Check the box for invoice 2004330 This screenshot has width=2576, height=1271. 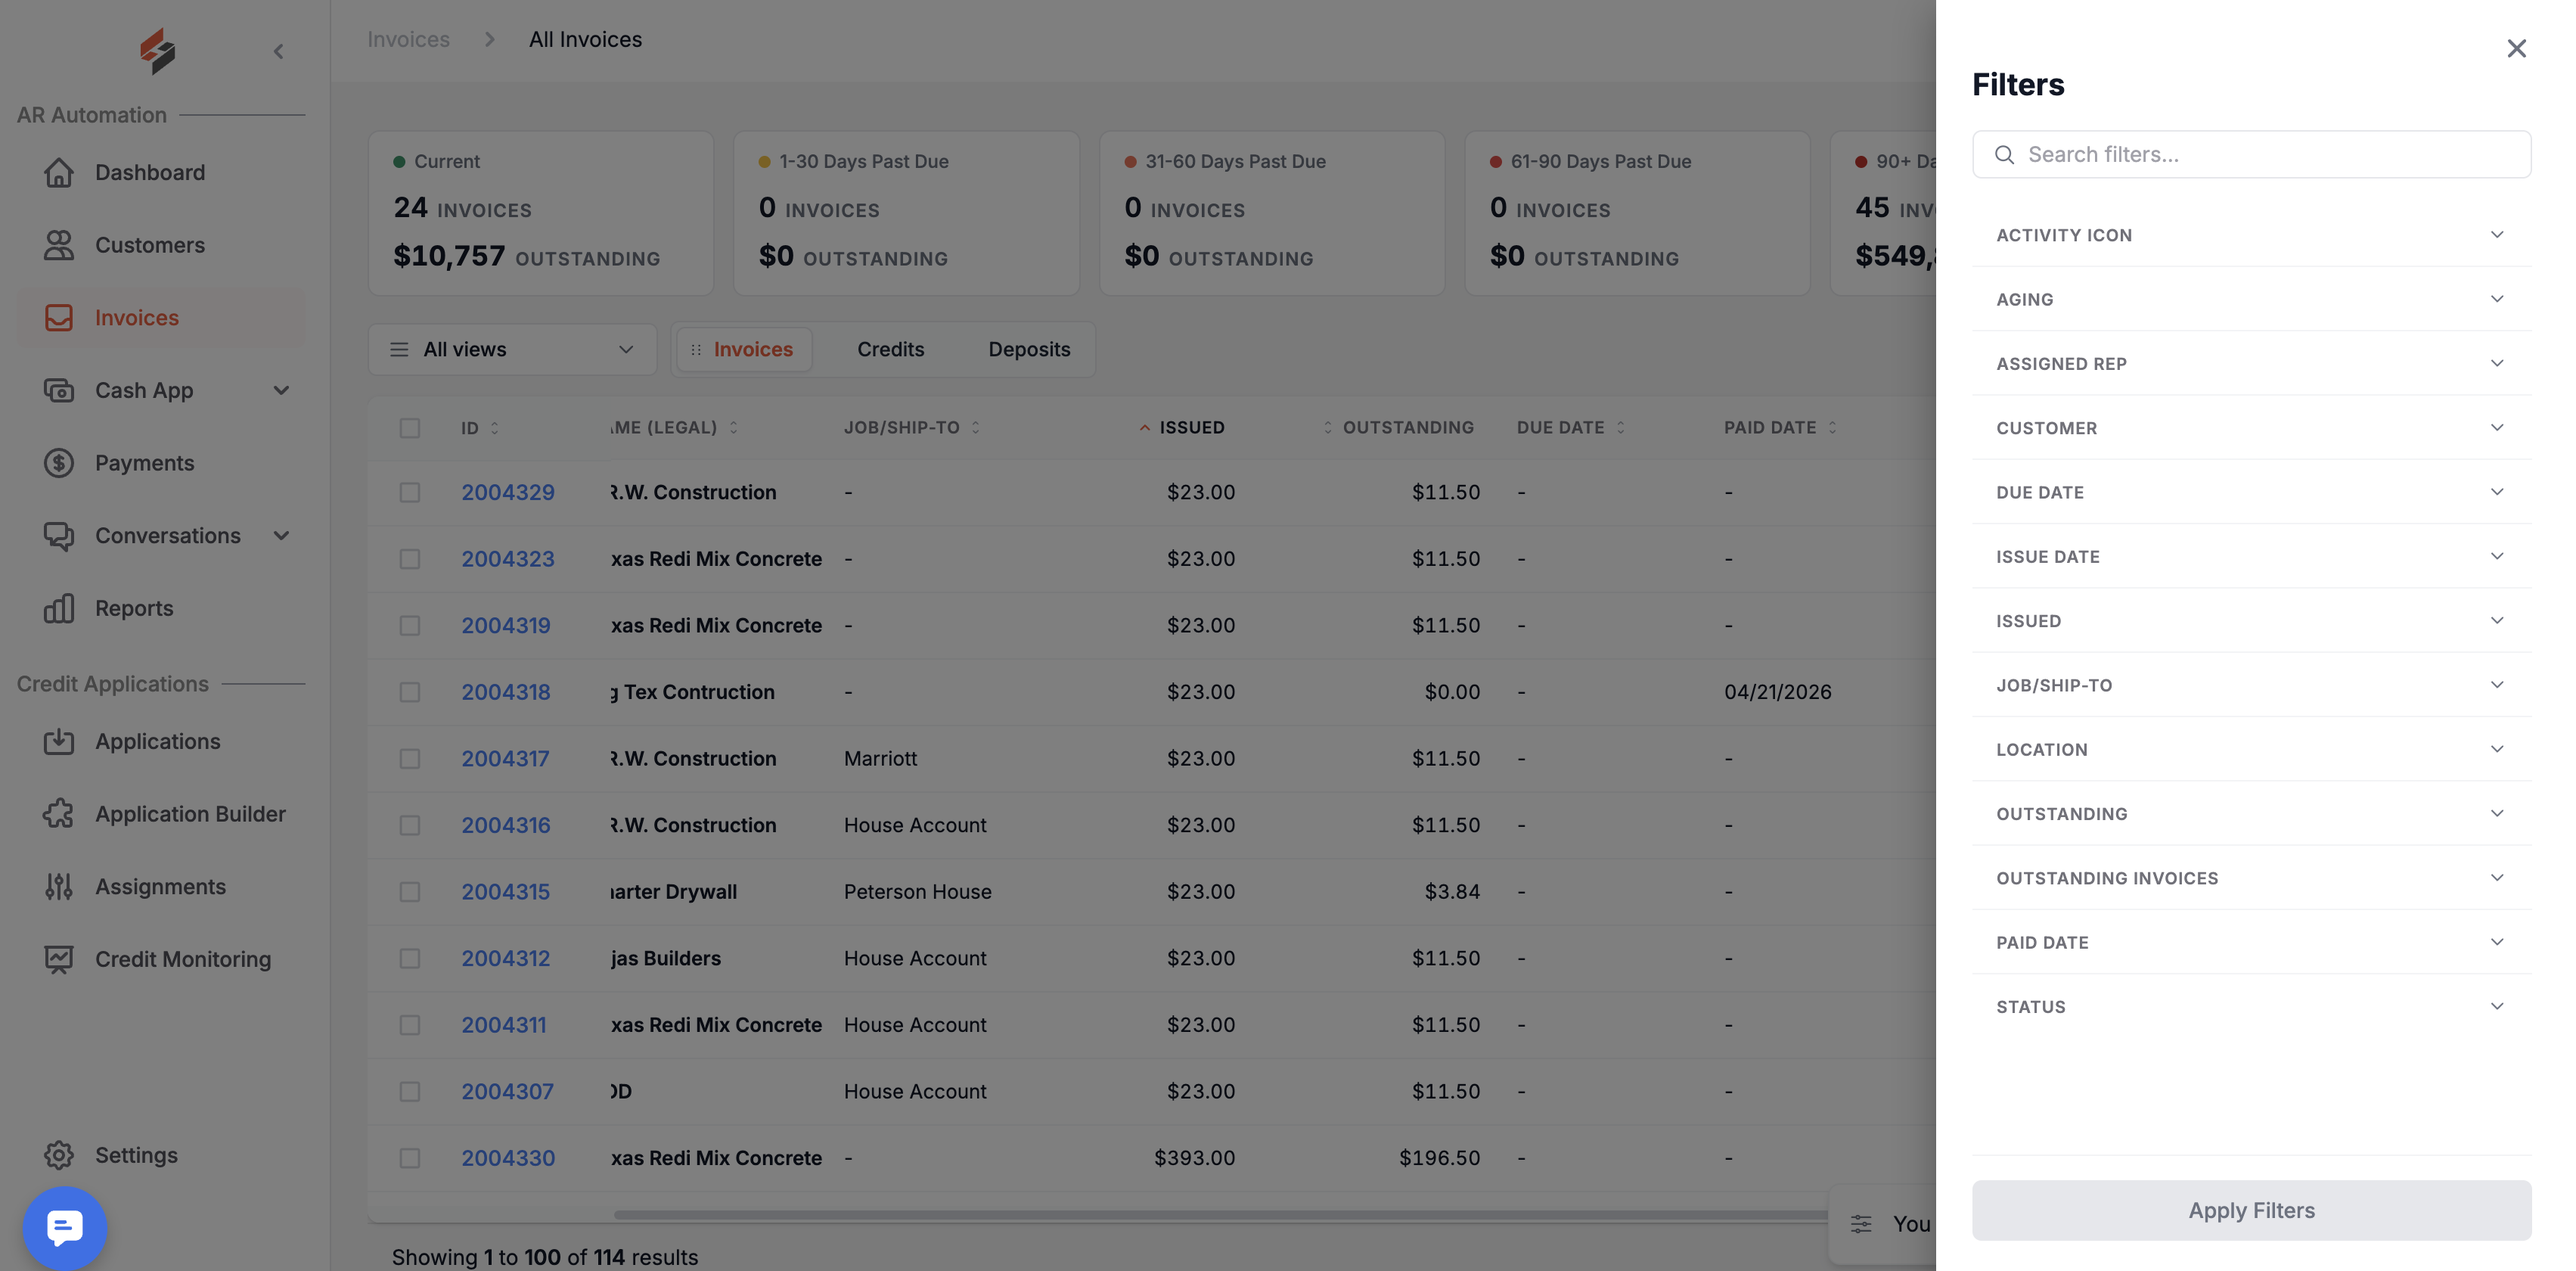410,1158
